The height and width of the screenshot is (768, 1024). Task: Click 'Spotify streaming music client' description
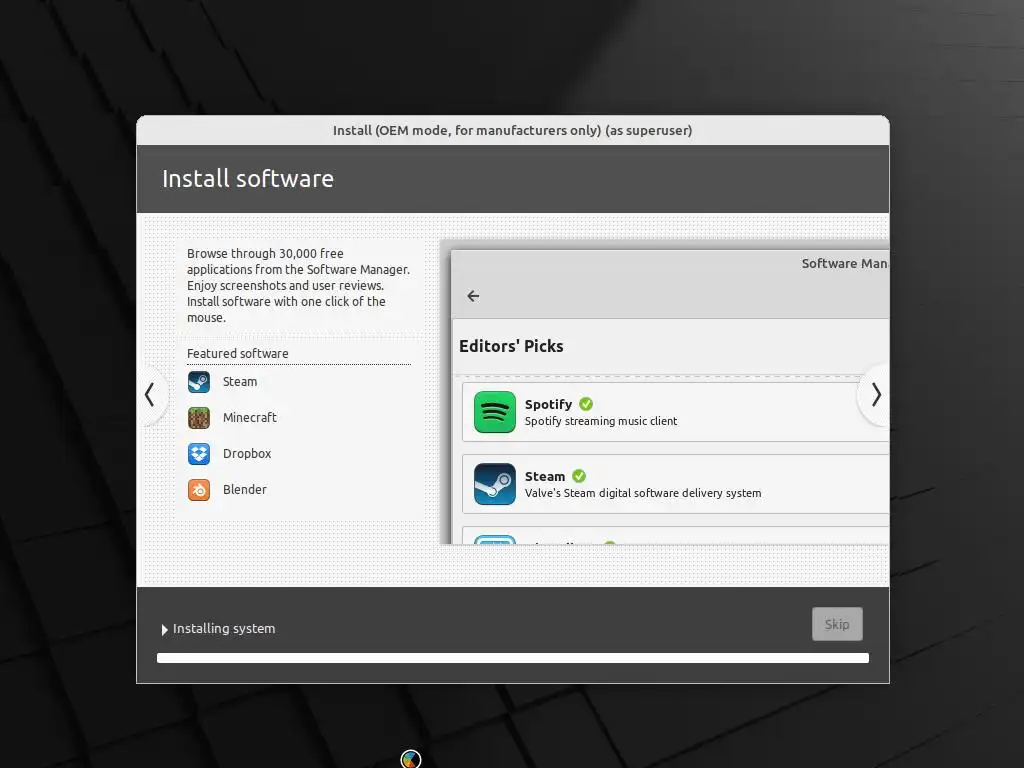(x=601, y=421)
